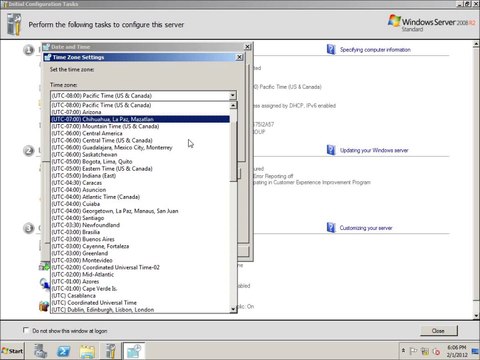Image resolution: width=480 pixels, height=360 pixels.
Task: Open the Start menu
Action: point(12,351)
